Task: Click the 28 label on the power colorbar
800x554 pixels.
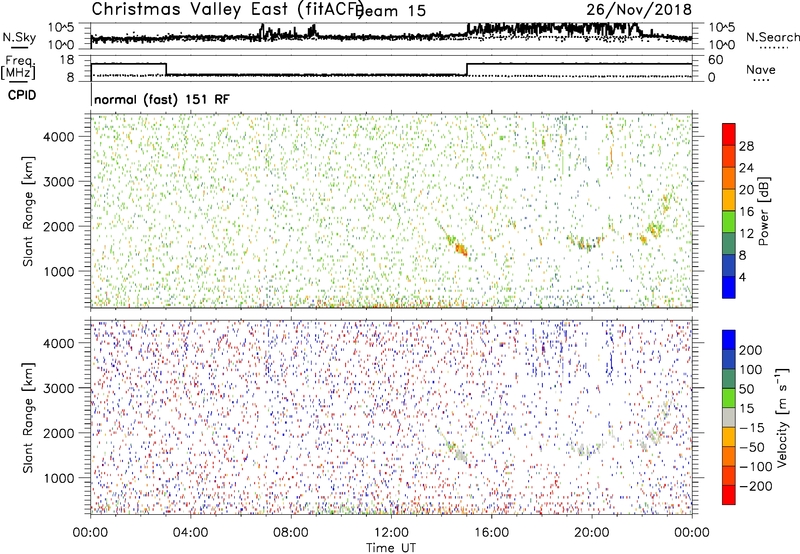Action: point(746,146)
